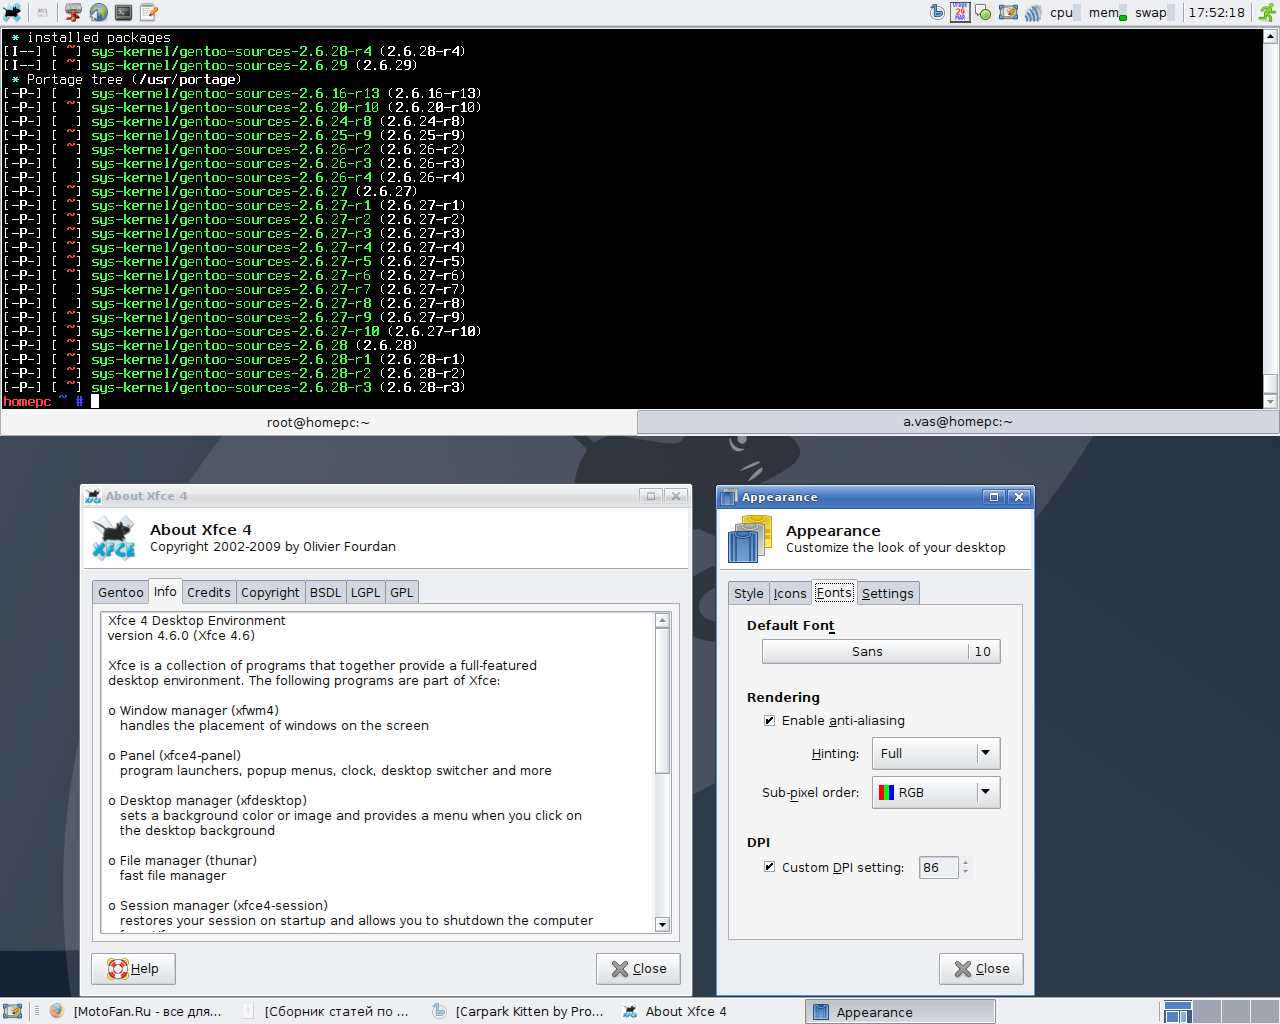Open the notepad text editor launcher

tap(149, 12)
